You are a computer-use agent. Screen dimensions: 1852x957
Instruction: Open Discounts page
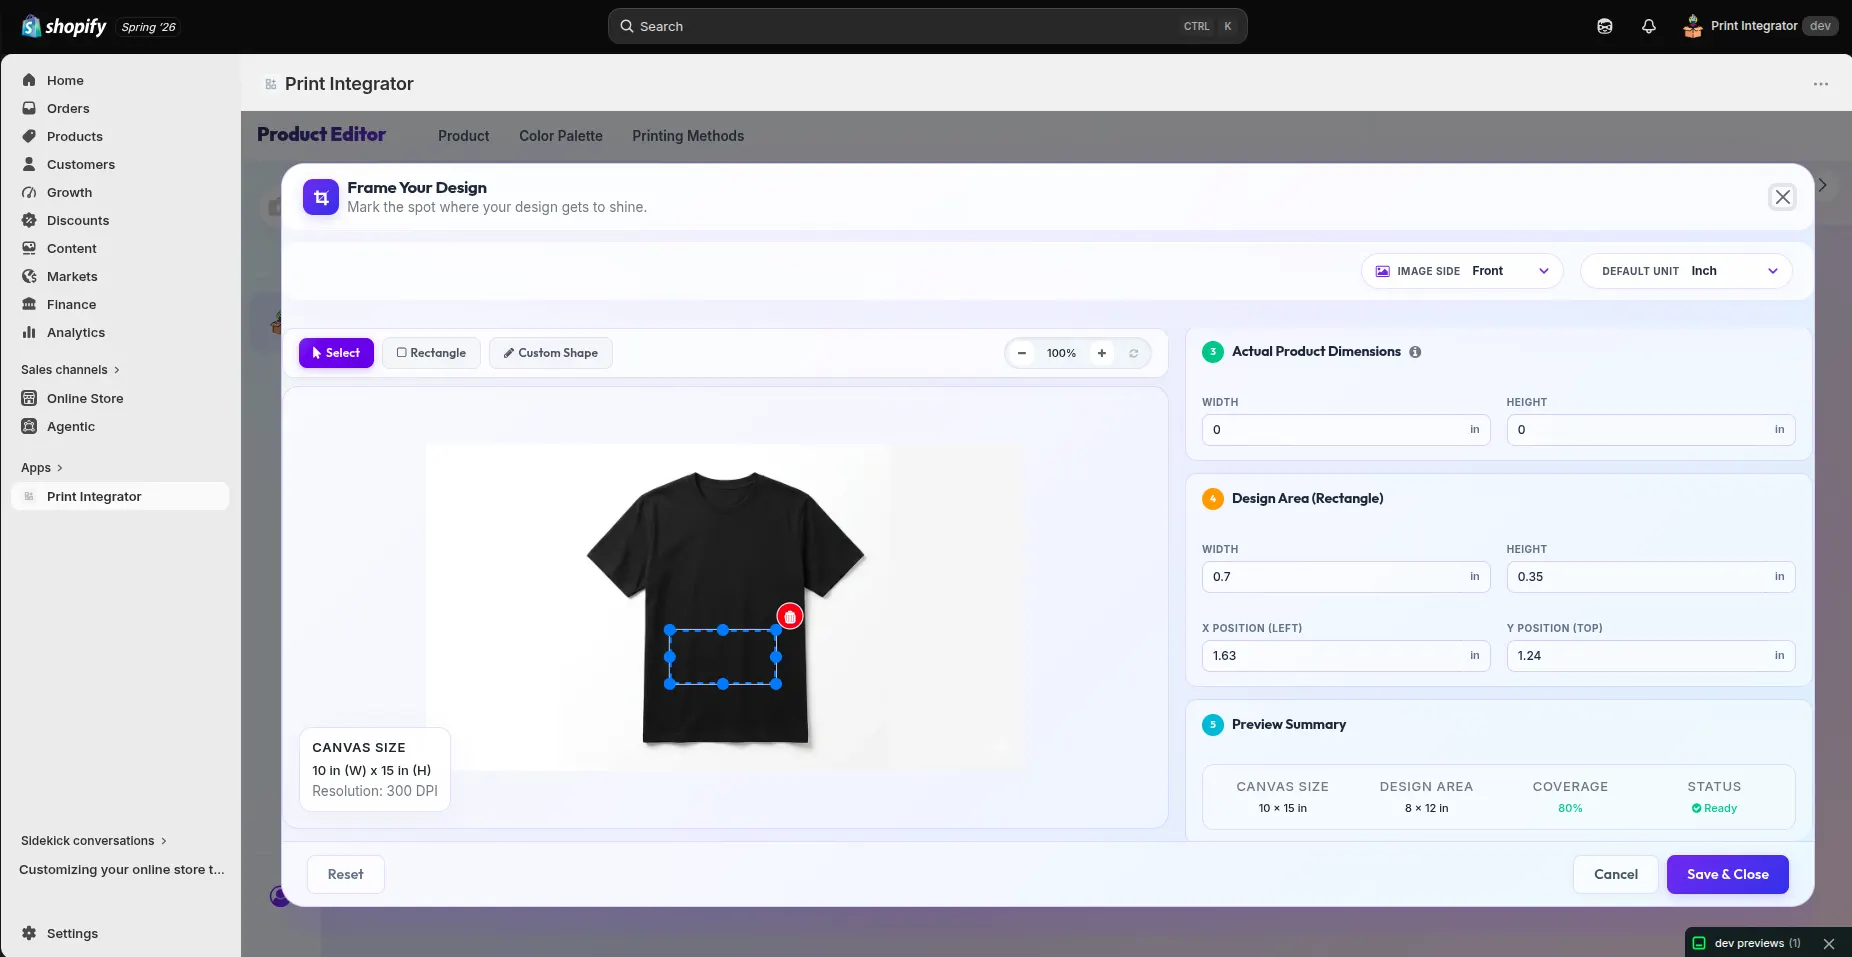click(77, 220)
